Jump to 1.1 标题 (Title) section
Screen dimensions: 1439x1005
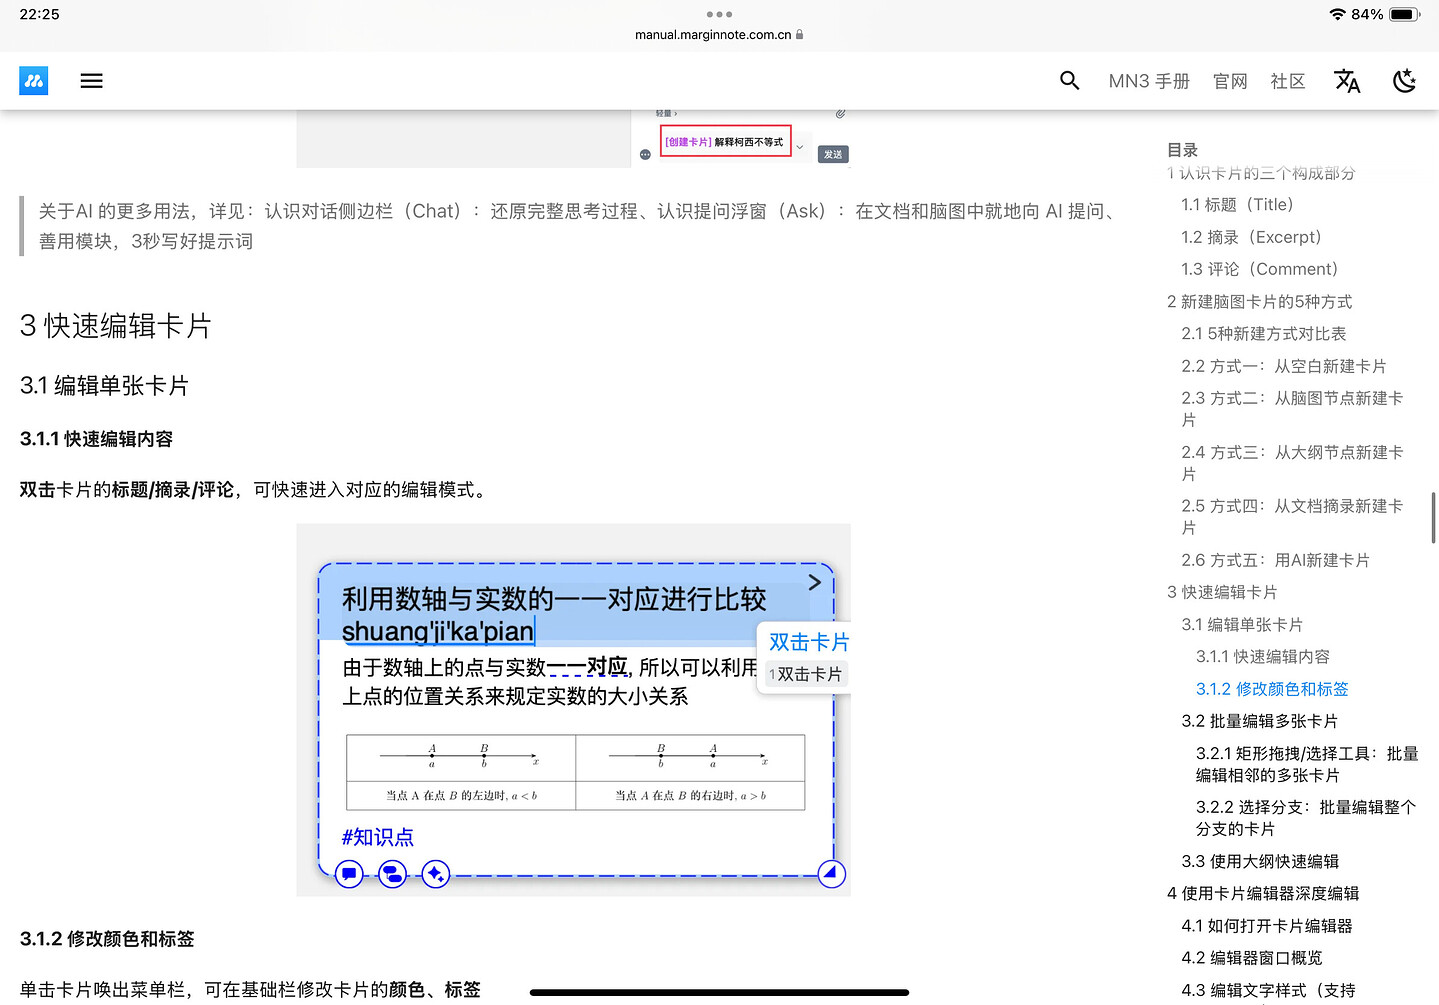1237,205
